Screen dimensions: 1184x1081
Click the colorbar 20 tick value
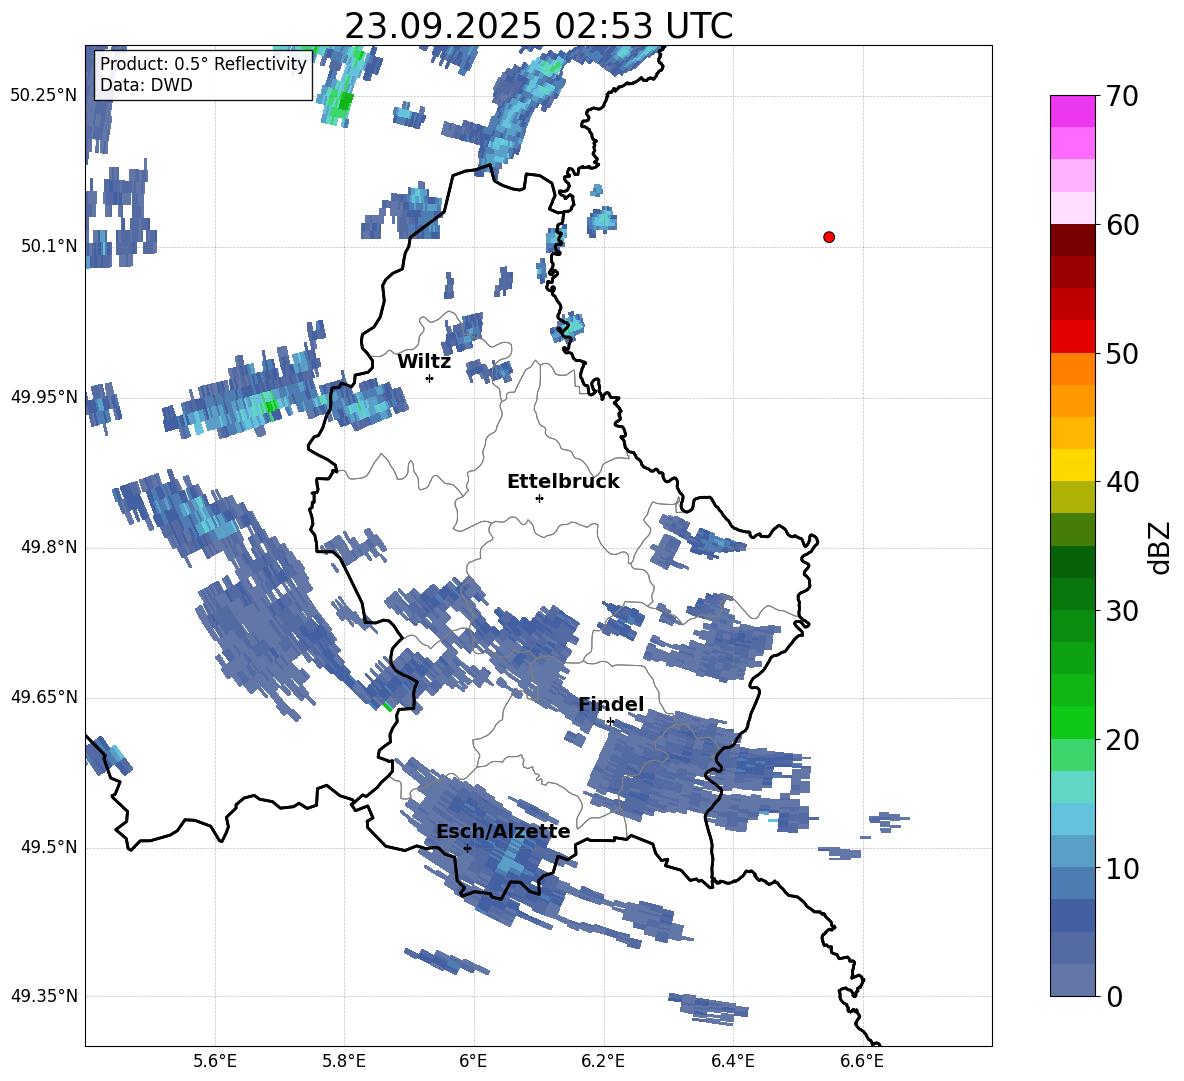click(1122, 740)
